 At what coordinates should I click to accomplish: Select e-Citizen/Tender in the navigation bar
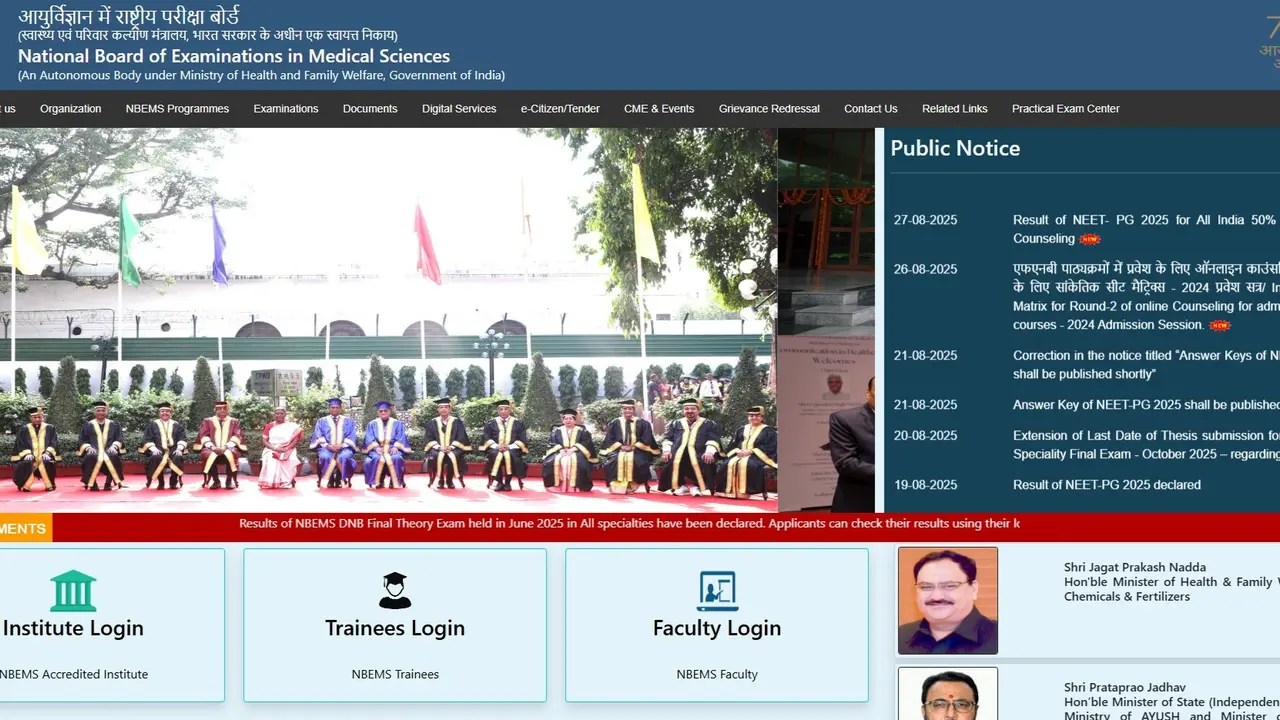[560, 109]
